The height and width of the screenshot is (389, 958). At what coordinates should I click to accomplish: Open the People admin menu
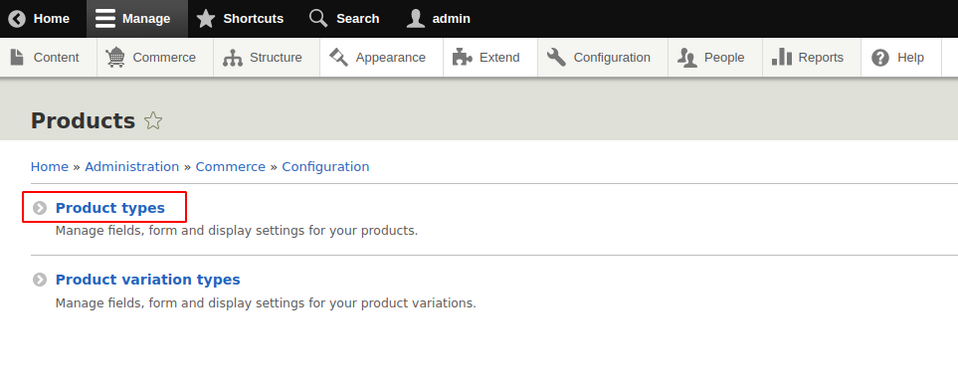tap(715, 57)
